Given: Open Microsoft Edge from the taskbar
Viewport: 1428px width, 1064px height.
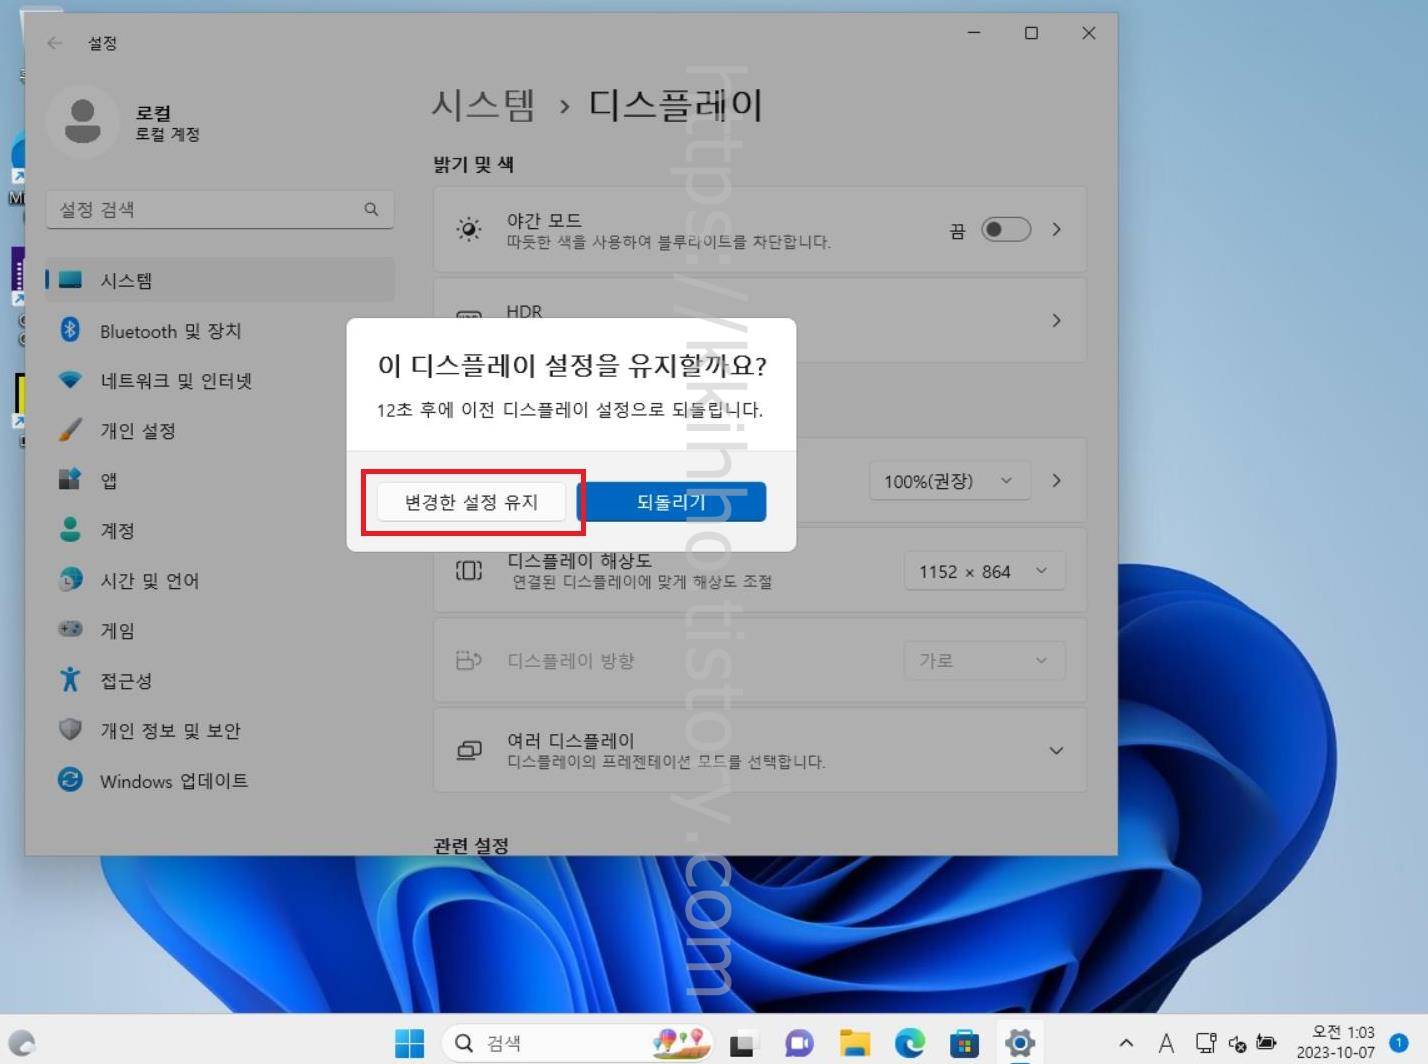Looking at the screenshot, I should point(909,1043).
